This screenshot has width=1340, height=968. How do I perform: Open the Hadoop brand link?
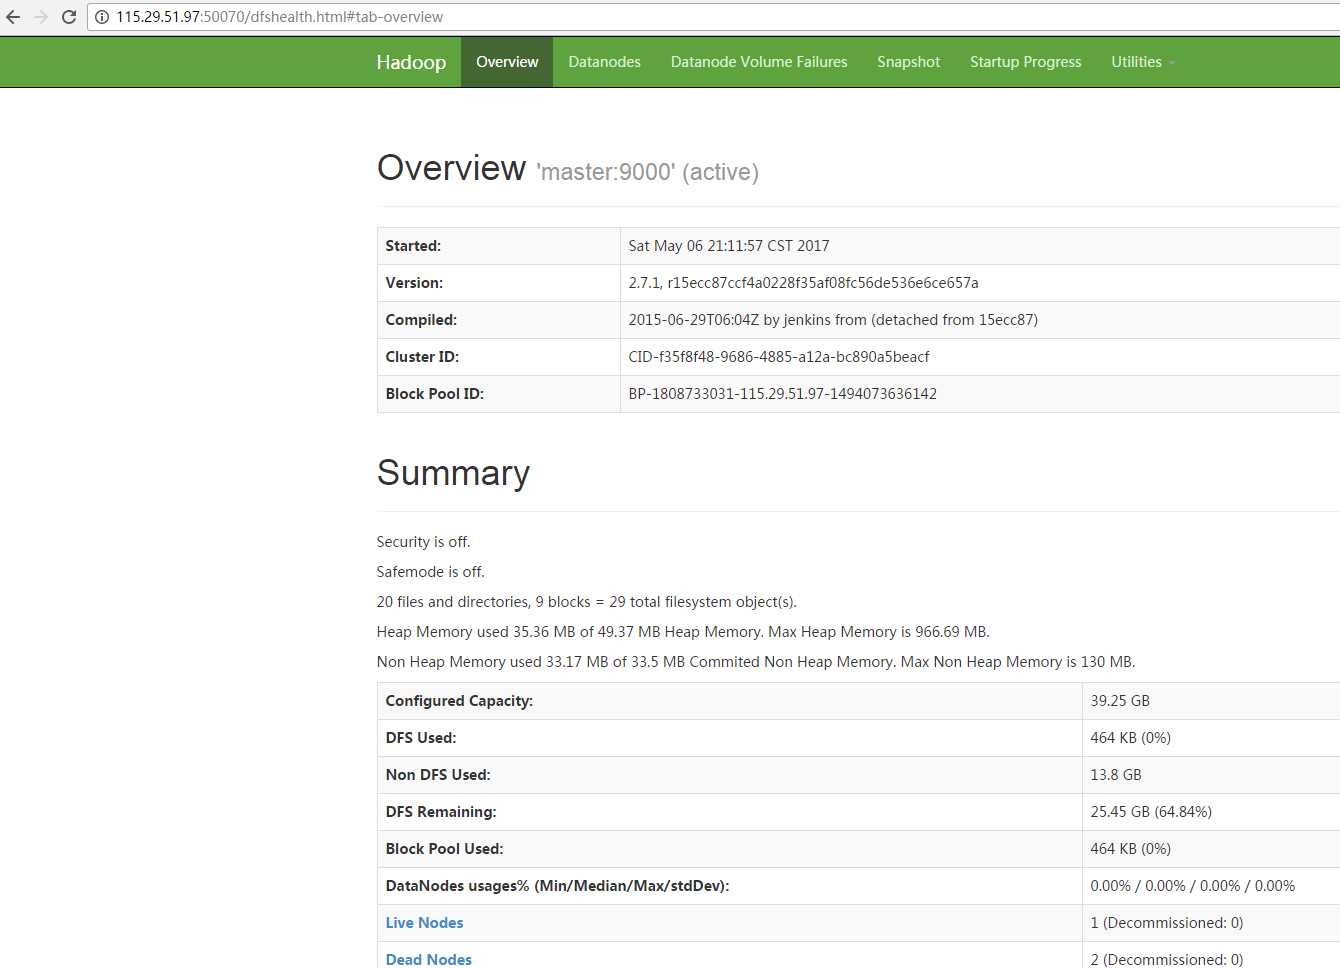[411, 62]
